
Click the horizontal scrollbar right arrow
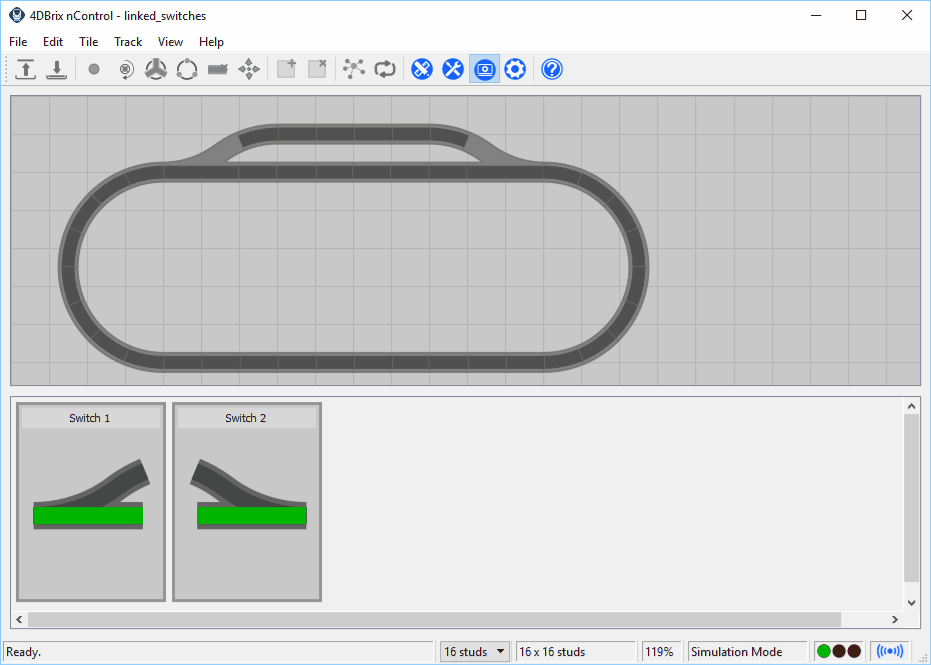[x=895, y=620]
